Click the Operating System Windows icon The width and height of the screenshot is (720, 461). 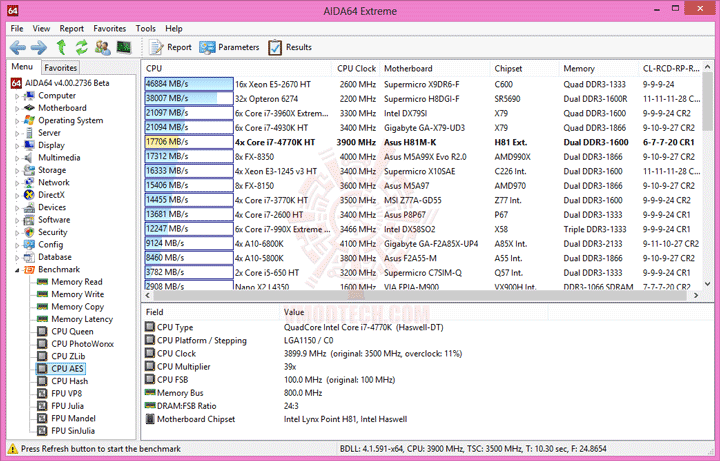(29, 120)
